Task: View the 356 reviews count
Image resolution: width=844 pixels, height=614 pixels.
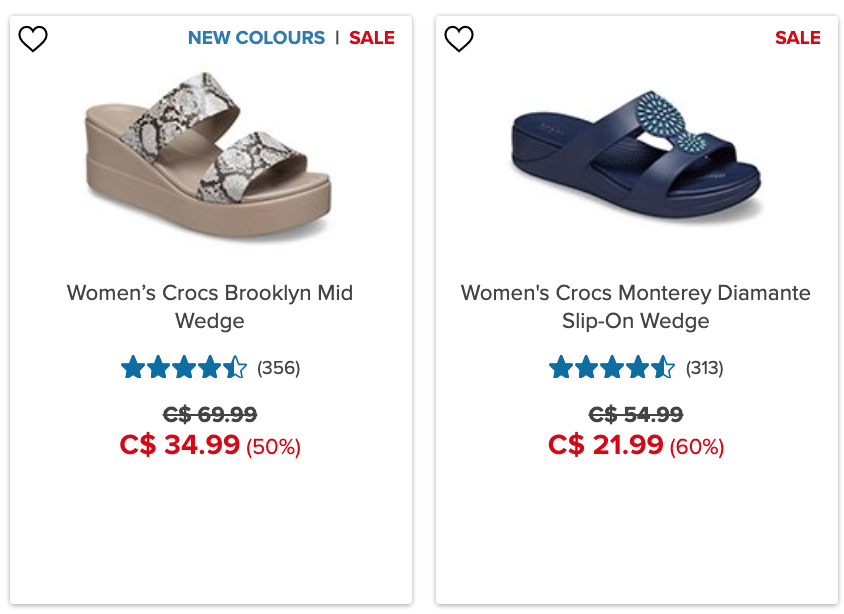Action: click(278, 368)
